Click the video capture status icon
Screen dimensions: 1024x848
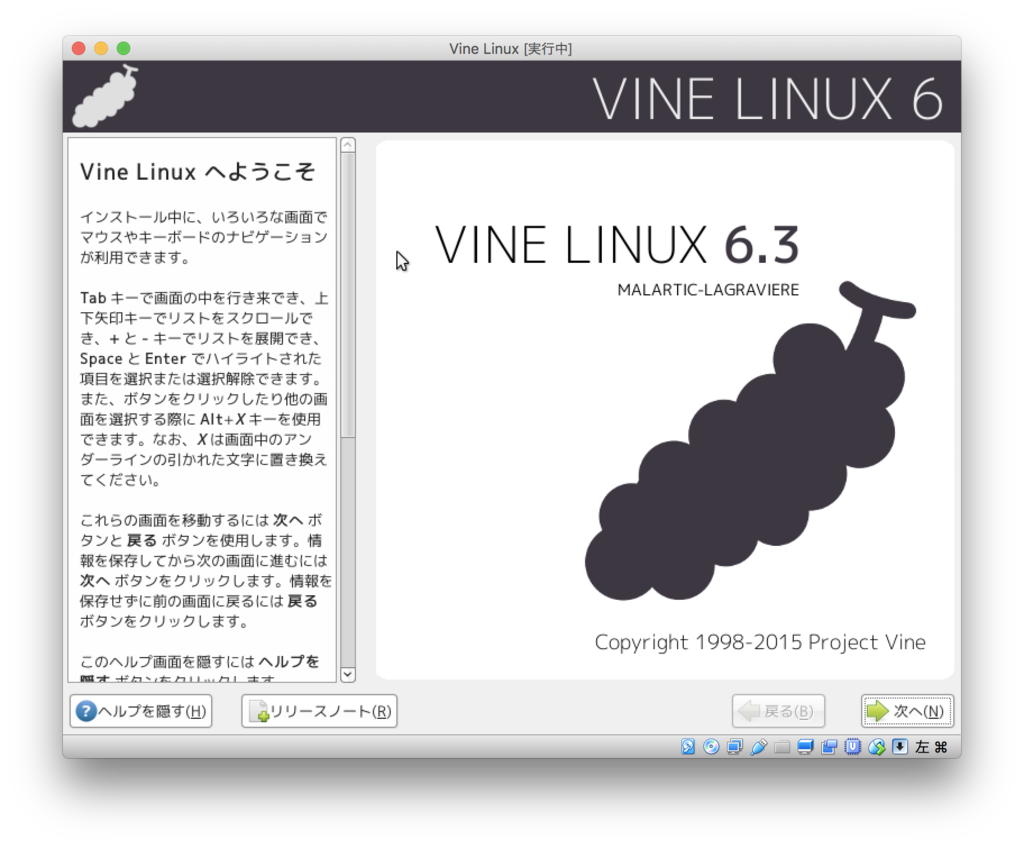829,747
